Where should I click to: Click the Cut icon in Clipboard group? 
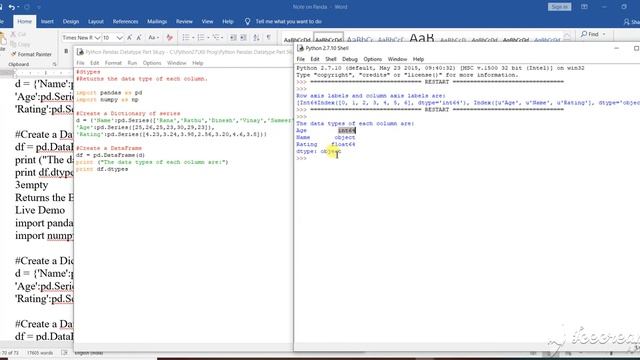13,34
